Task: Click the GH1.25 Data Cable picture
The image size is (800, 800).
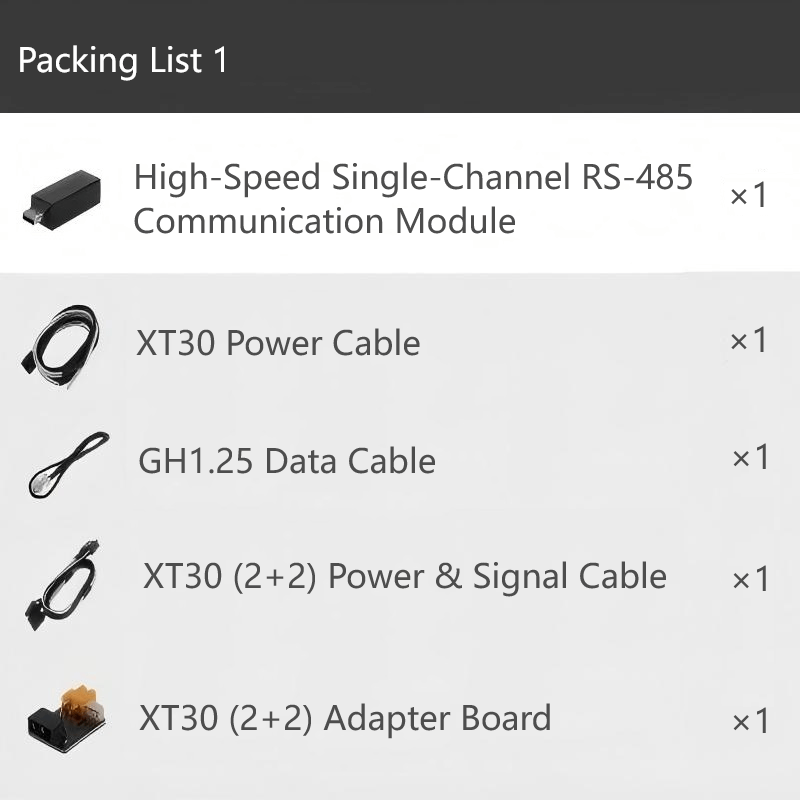Action: tap(66, 462)
